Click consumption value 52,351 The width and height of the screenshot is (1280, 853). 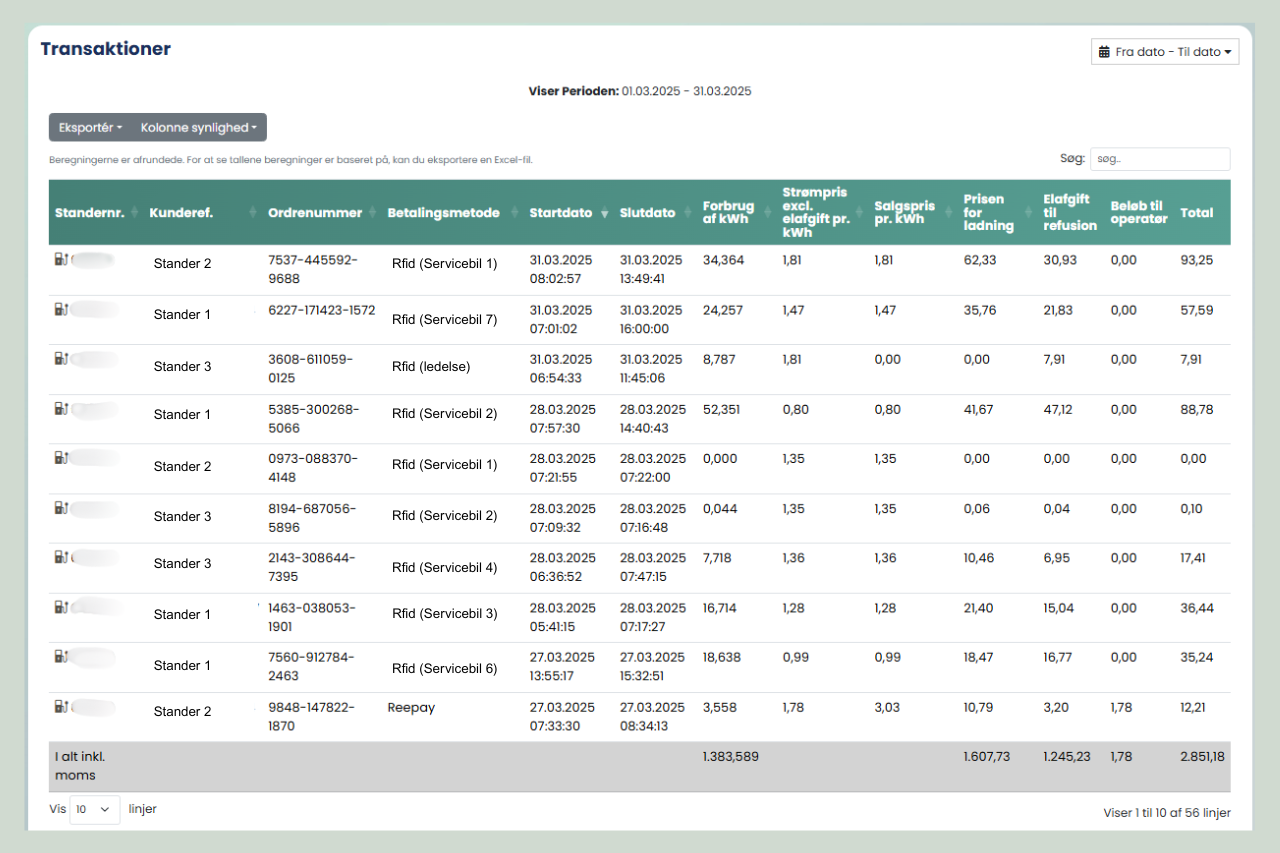click(723, 409)
